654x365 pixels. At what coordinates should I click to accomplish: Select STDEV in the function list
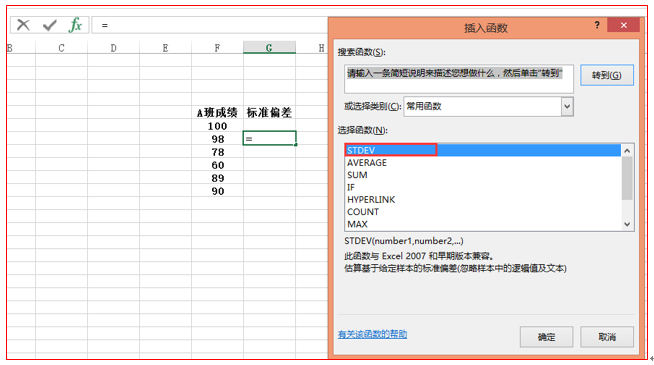[x=483, y=150]
